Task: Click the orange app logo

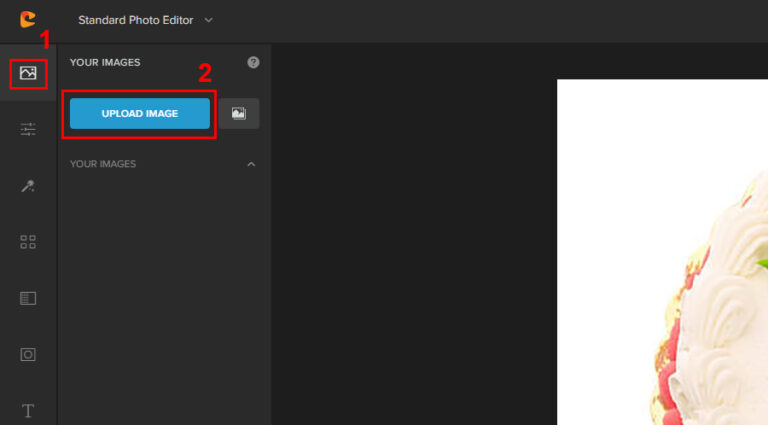Action: (28, 19)
